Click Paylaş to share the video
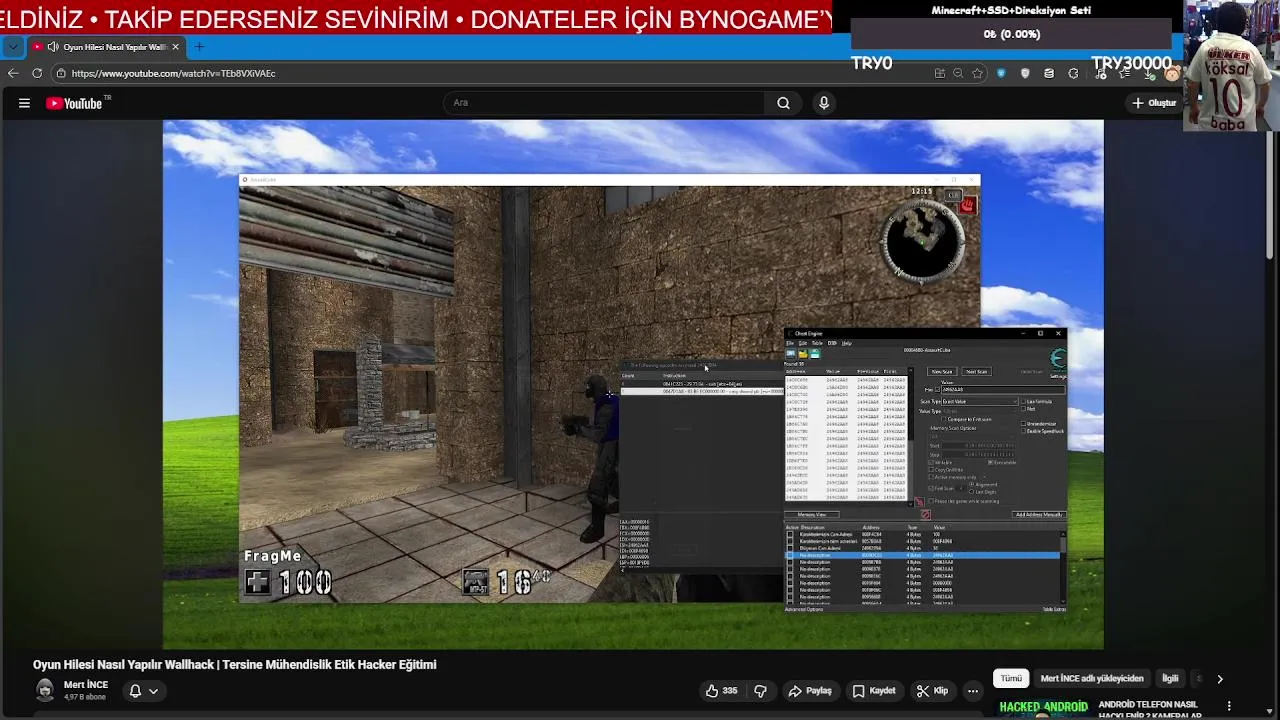 point(810,691)
